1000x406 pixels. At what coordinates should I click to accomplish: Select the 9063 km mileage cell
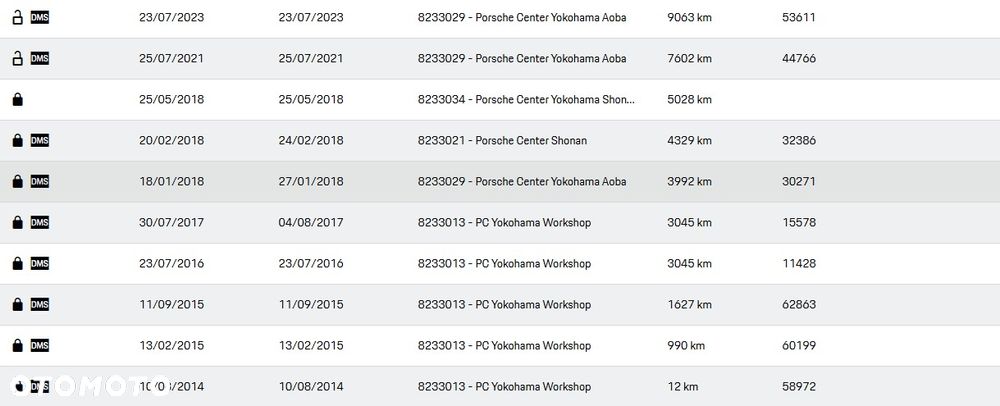689,17
